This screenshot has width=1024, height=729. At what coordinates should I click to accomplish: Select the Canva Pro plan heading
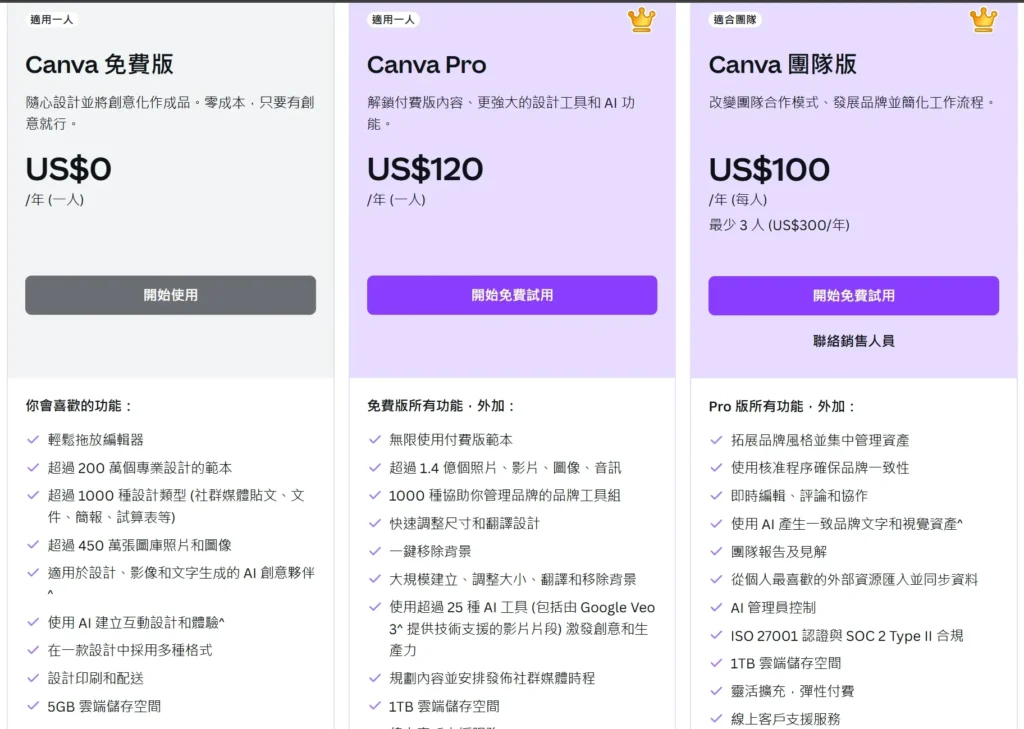[x=426, y=65]
